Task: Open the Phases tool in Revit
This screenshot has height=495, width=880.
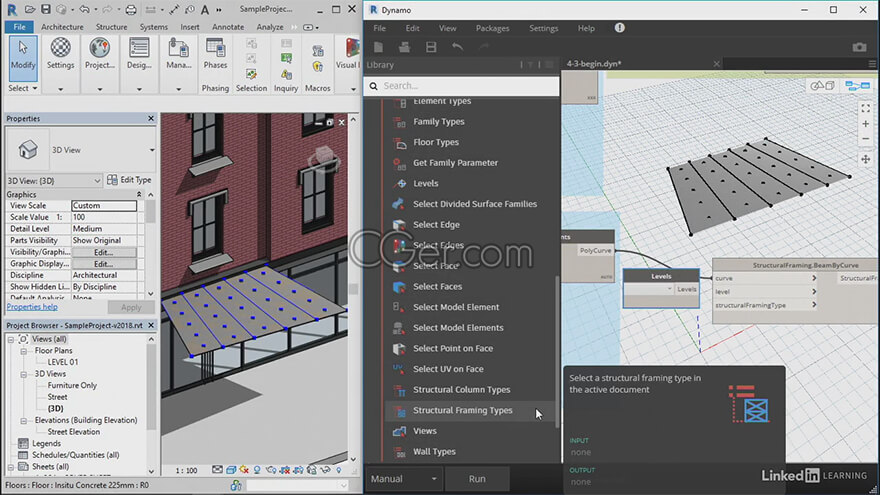Action: [x=216, y=54]
